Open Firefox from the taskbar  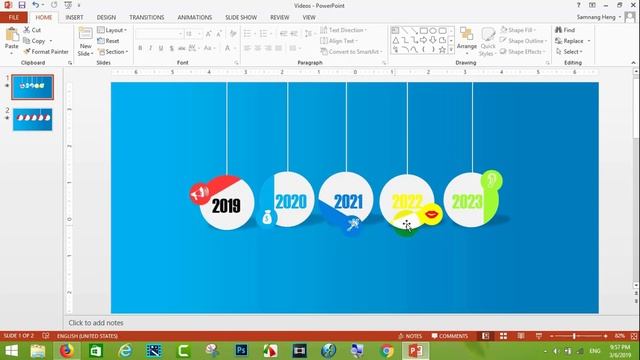pos(67,351)
